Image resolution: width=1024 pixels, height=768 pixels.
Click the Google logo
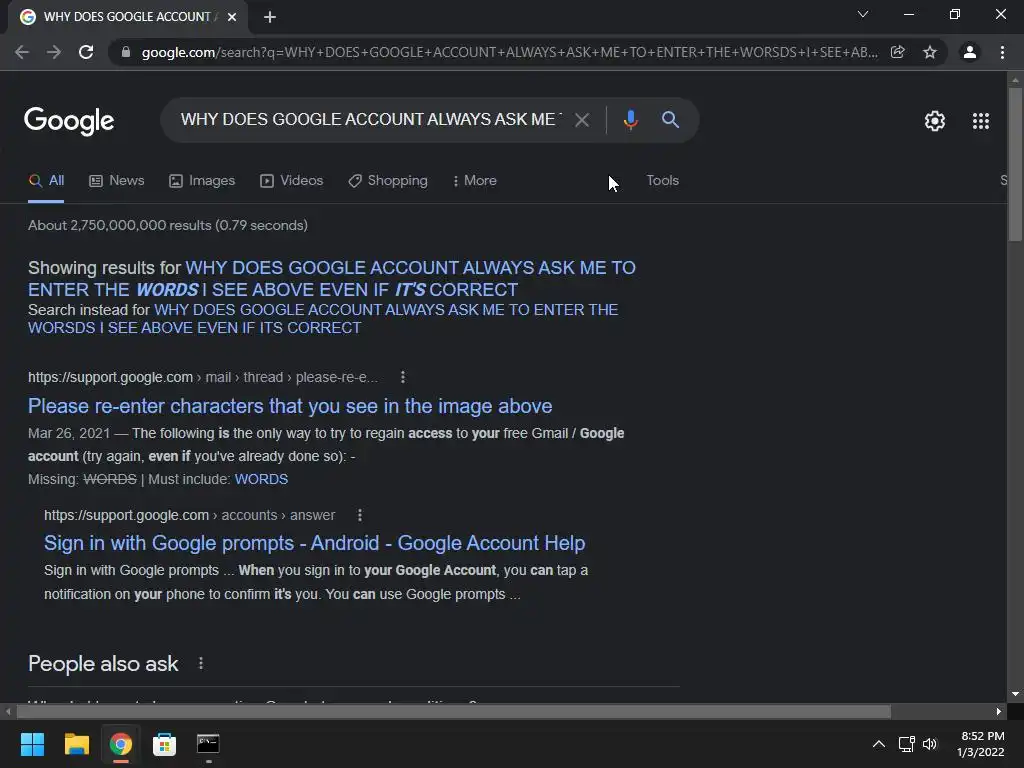click(x=69, y=121)
